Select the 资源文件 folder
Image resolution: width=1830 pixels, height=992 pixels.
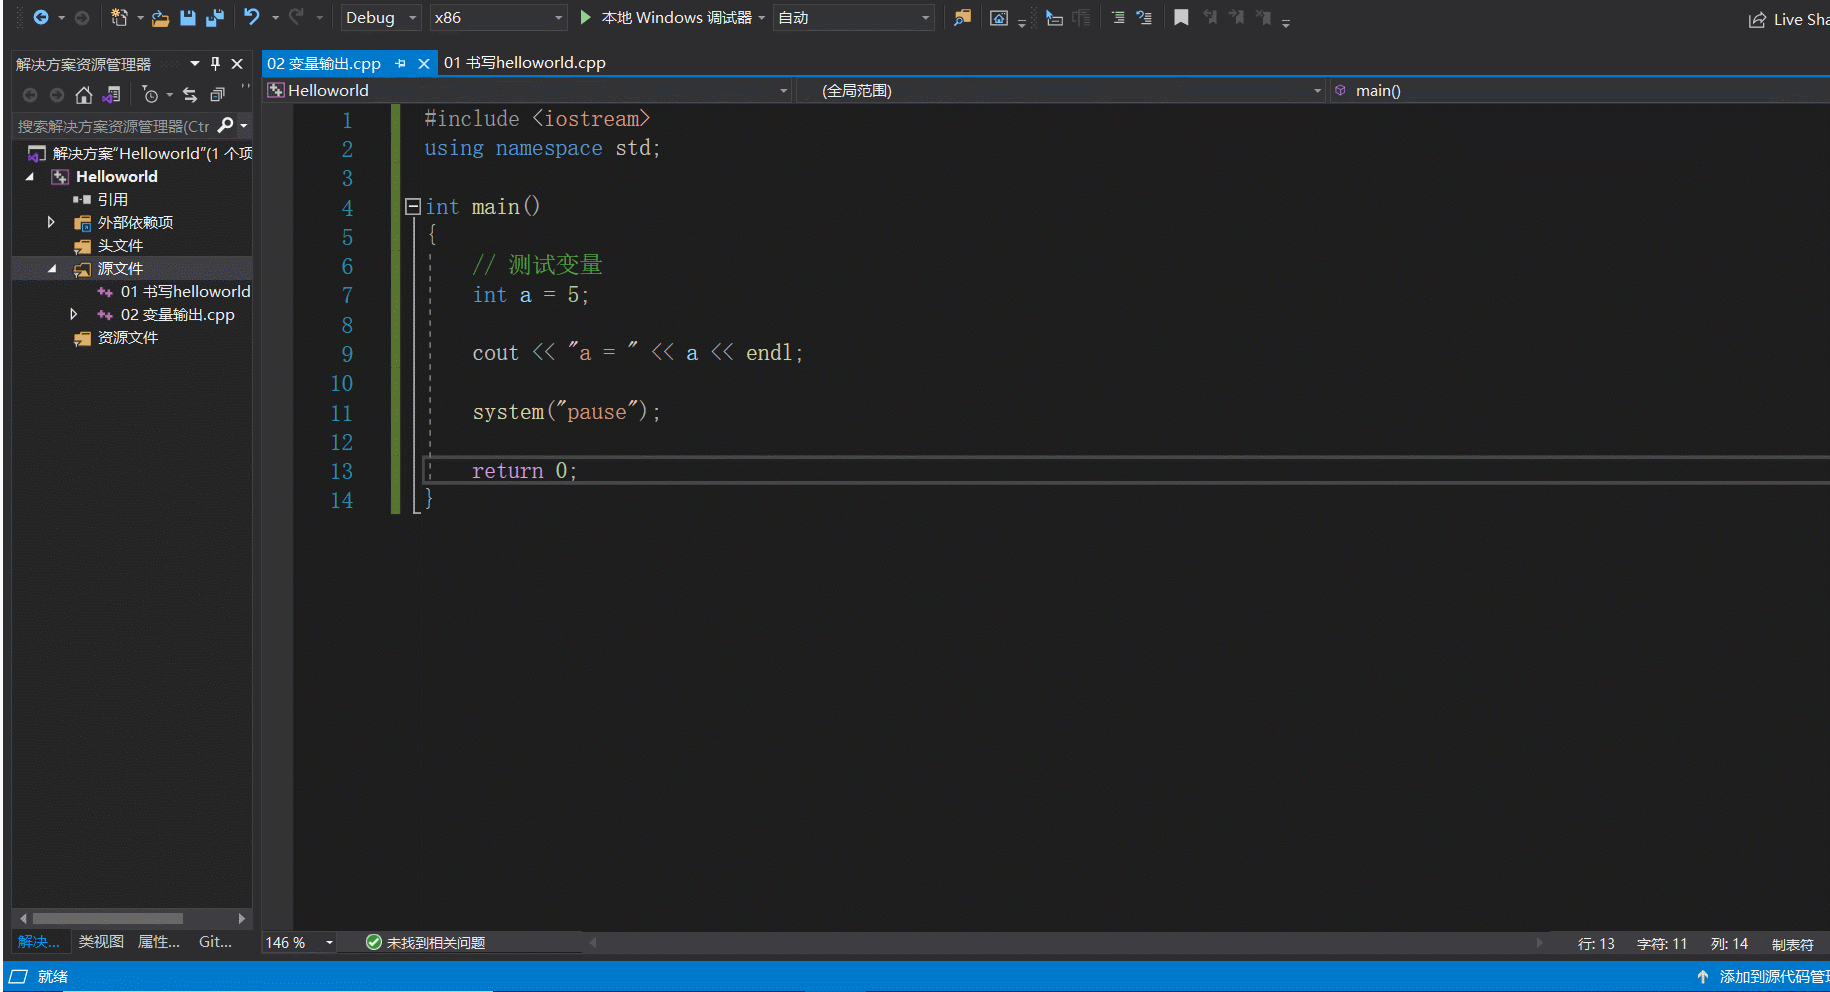[x=128, y=337]
